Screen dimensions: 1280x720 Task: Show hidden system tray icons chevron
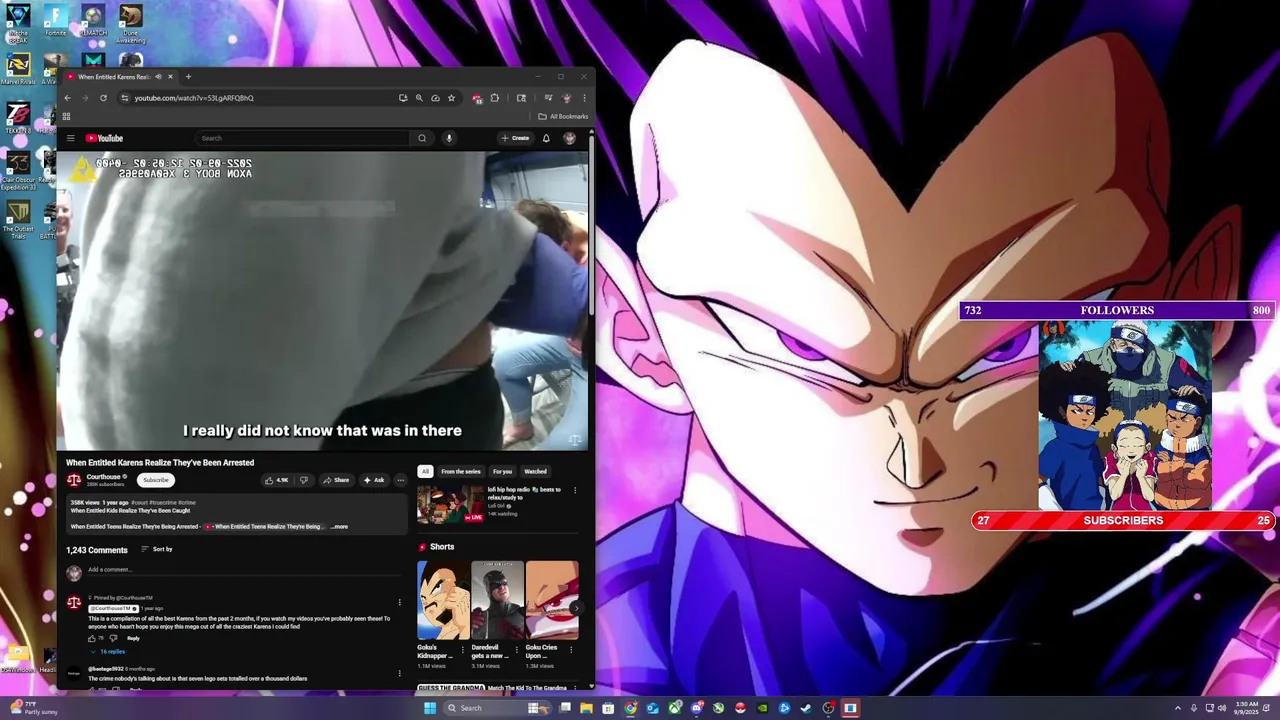1177,708
